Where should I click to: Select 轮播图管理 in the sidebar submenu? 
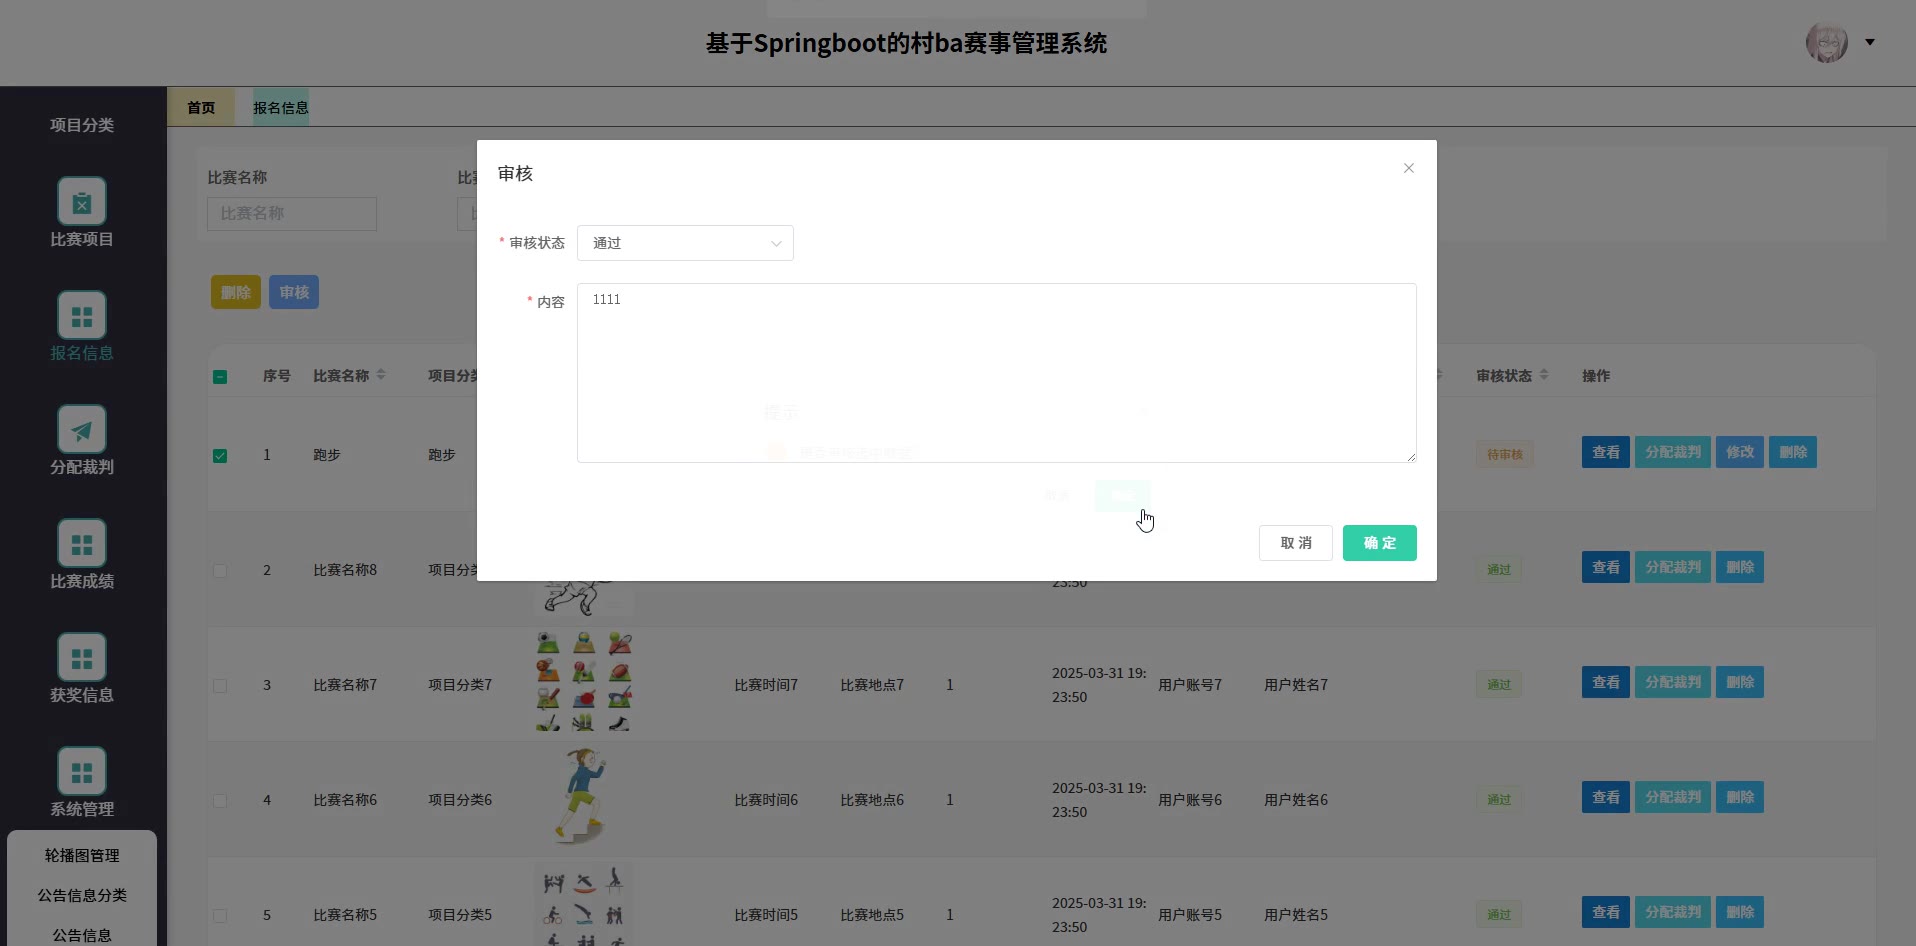[x=82, y=856]
